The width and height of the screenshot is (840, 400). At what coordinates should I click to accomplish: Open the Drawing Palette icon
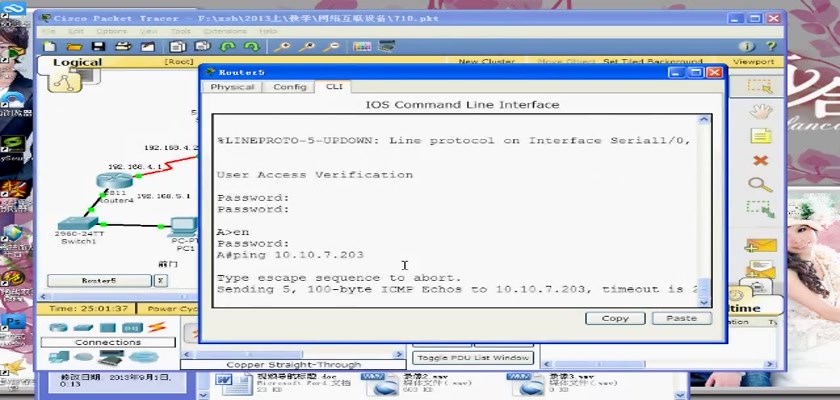(x=362, y=47)
